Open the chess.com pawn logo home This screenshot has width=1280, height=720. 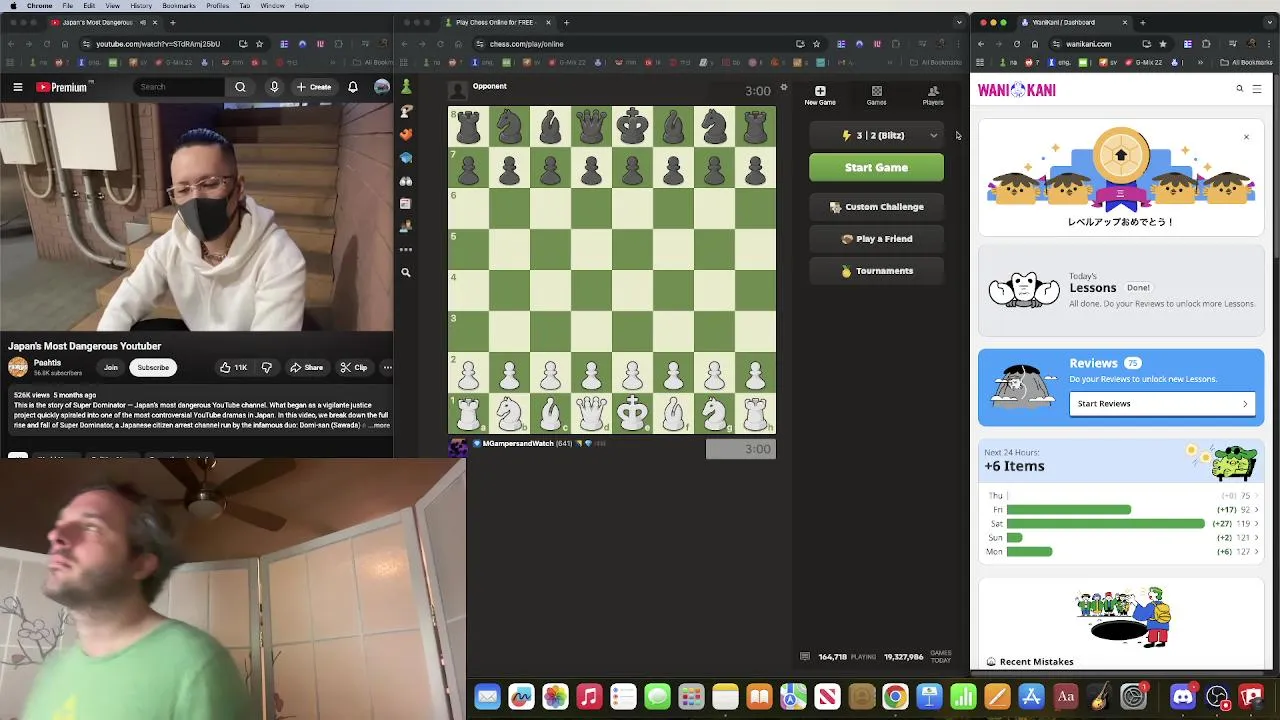406,87
